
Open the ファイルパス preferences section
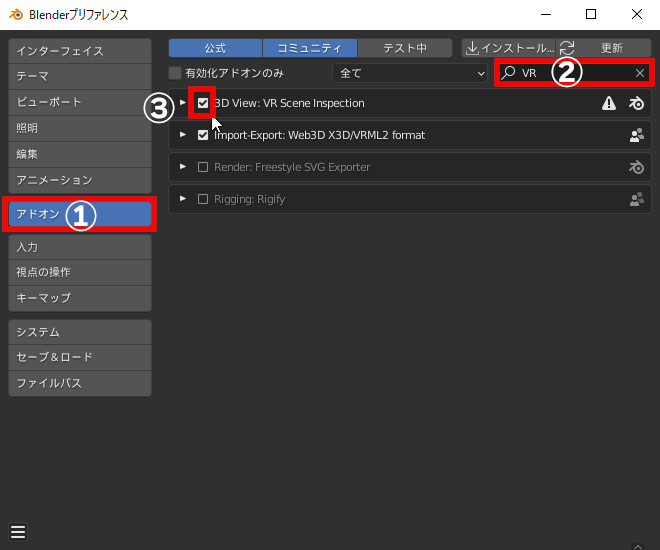[80, 383]
